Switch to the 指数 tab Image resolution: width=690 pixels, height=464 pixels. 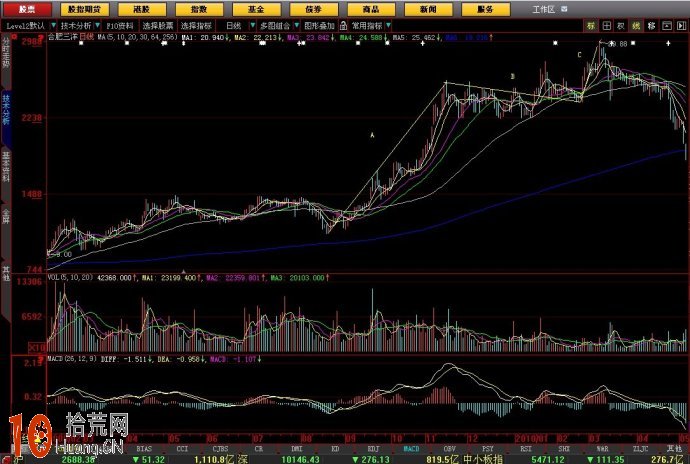(199, 9)
